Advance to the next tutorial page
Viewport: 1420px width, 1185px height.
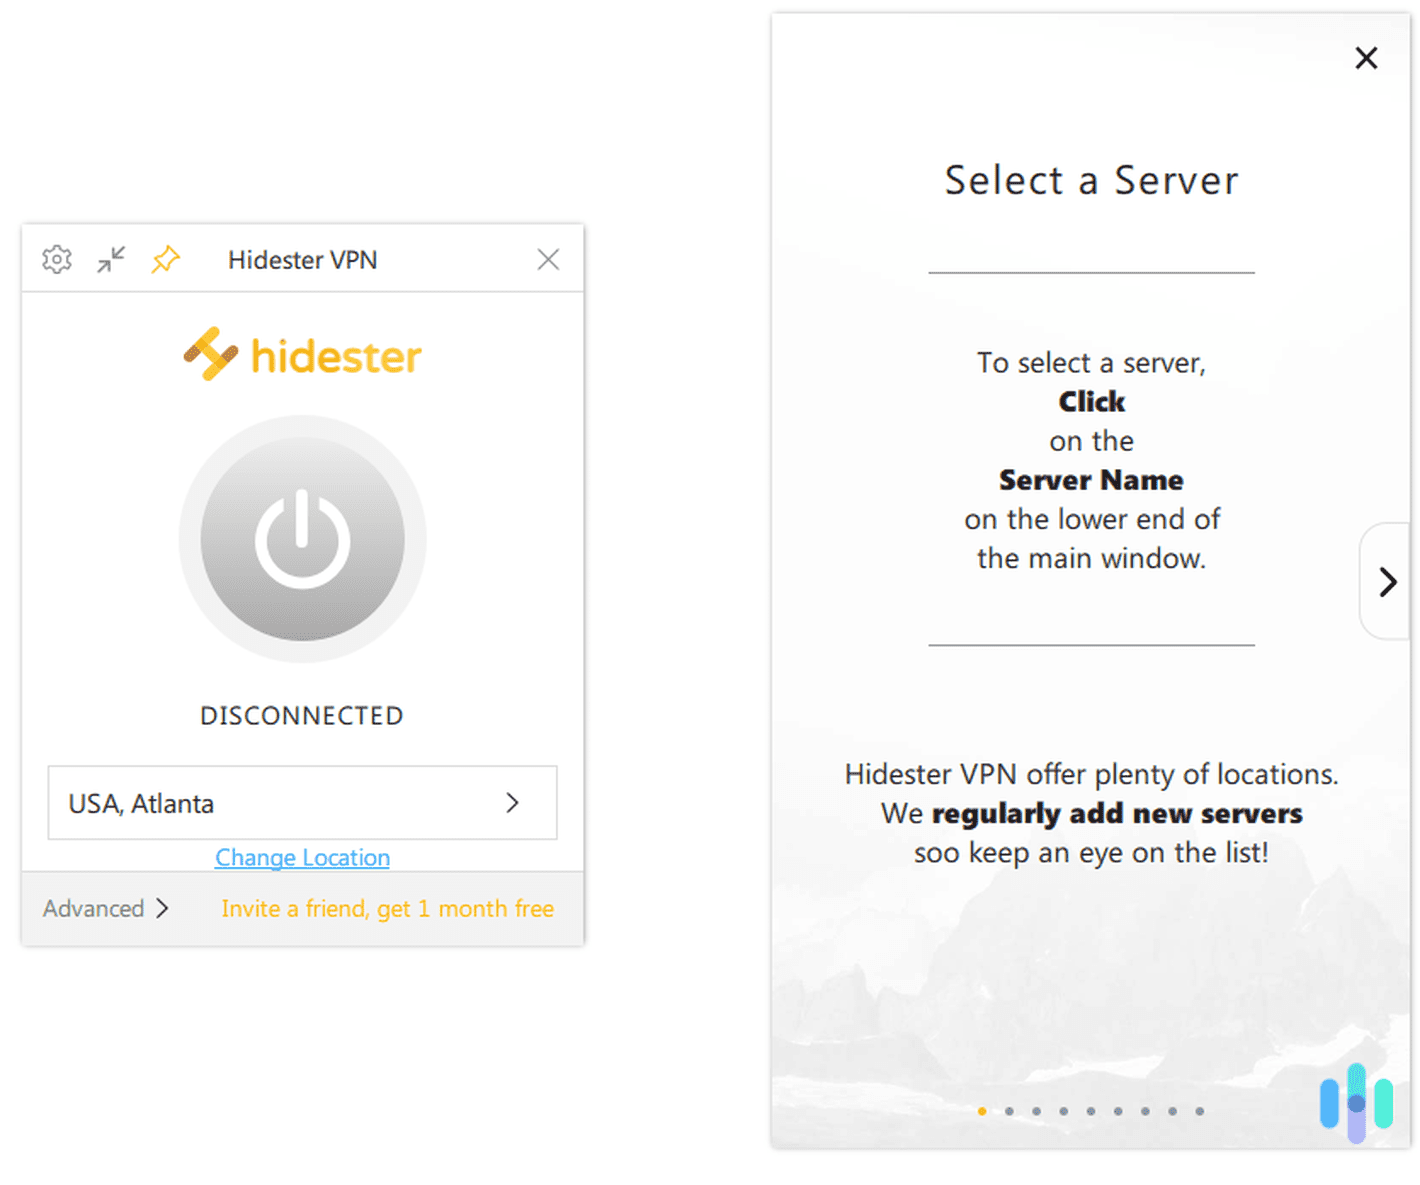coord(1387,581)
